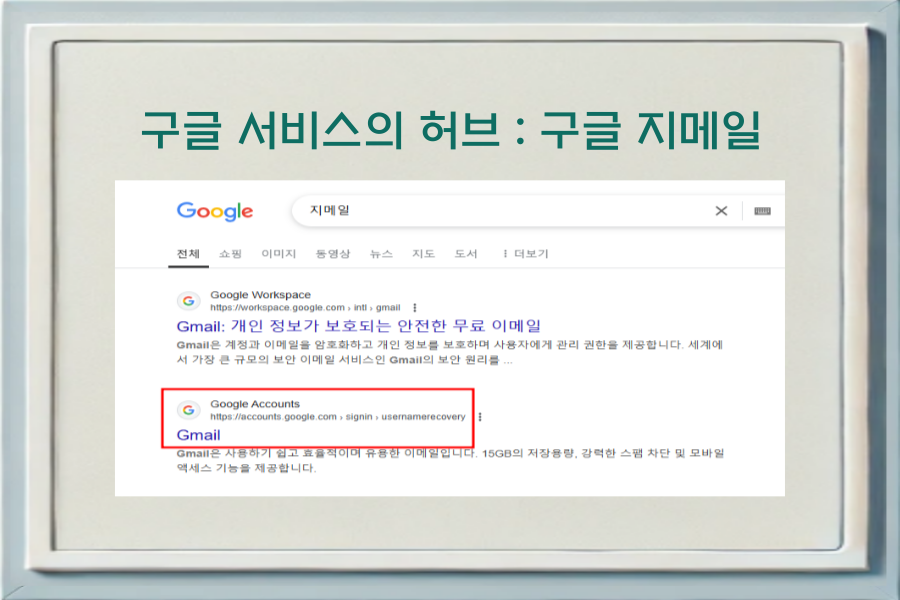Click the Google Workspace site name
Viewport: 900px width, 600px height.
[260, 295]
